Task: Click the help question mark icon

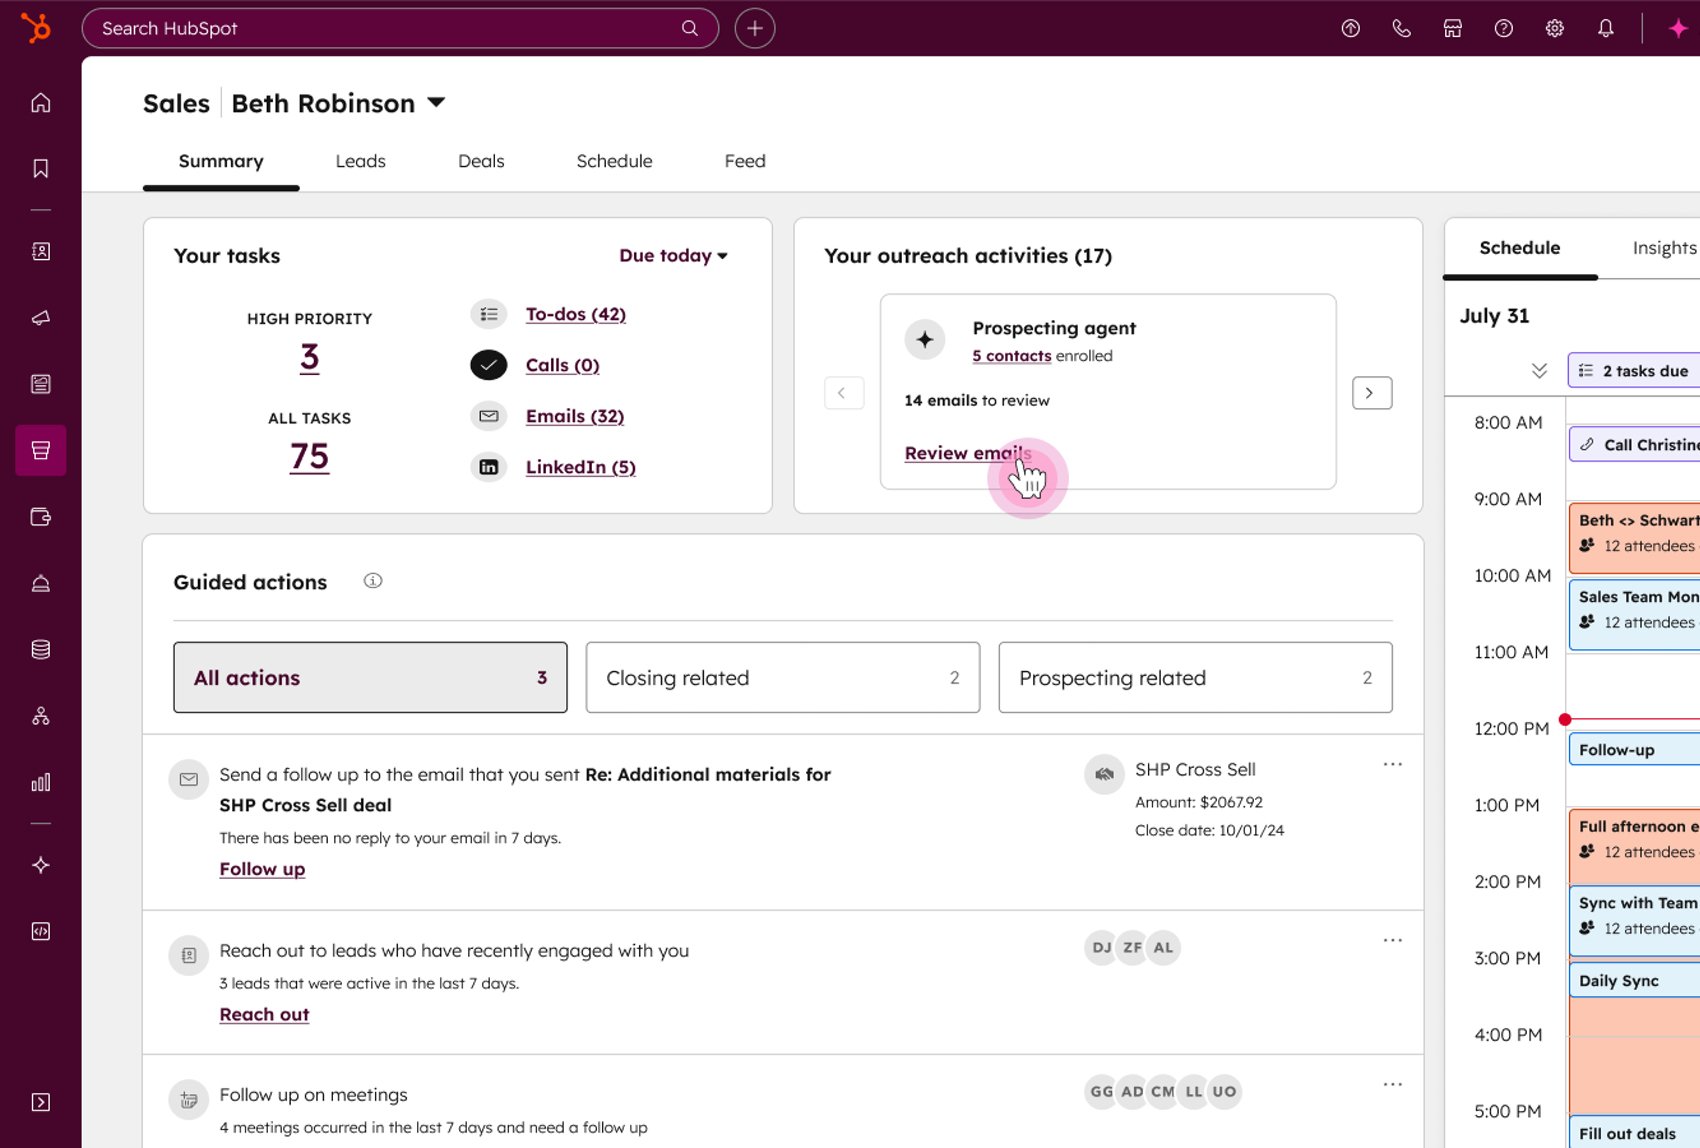Action: tap(1503, 29)
